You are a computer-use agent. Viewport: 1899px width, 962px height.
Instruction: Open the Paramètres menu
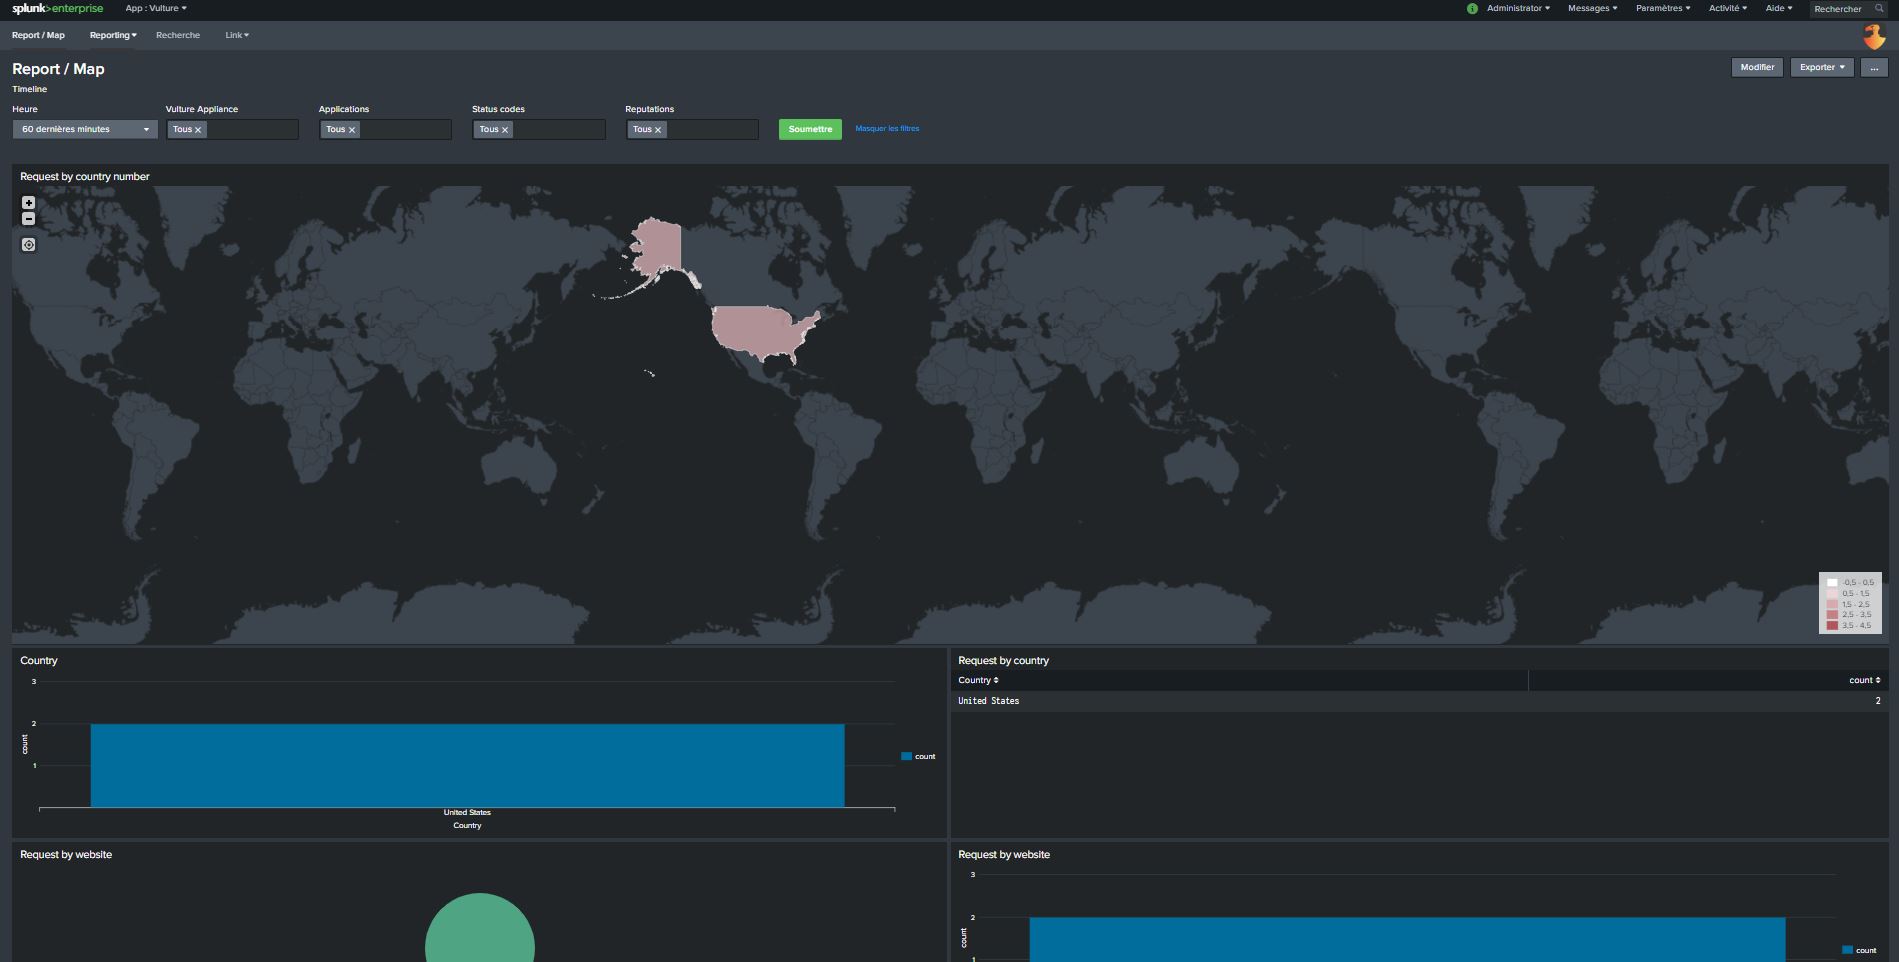(x=1663, y=8)
